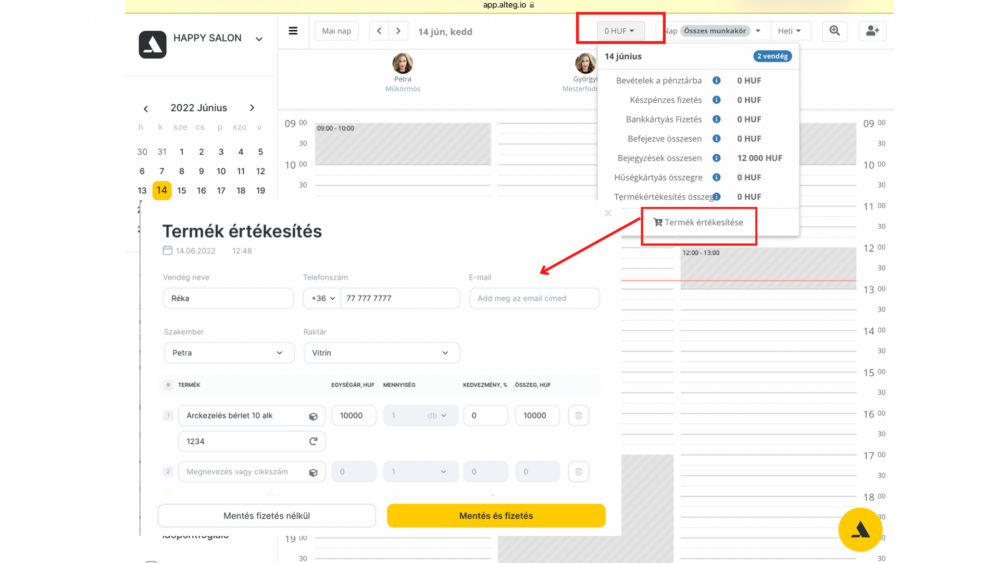Open the 0 HUF revenue dropdown
The height and width of the screenshot is (563, 1000).
click(620, 31)
